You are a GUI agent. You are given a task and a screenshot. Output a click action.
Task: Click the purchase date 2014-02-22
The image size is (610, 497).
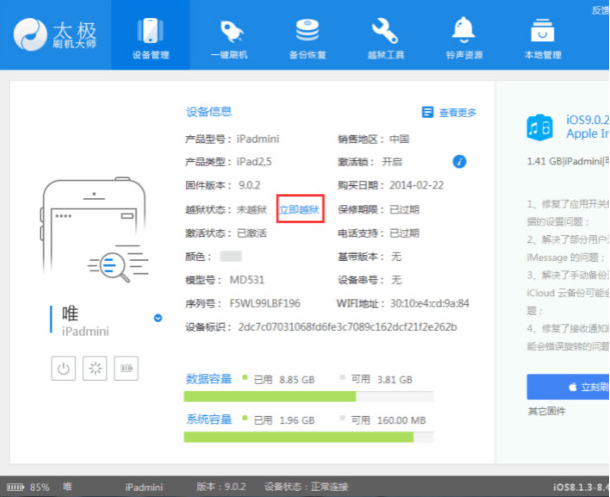coord(417,185)
